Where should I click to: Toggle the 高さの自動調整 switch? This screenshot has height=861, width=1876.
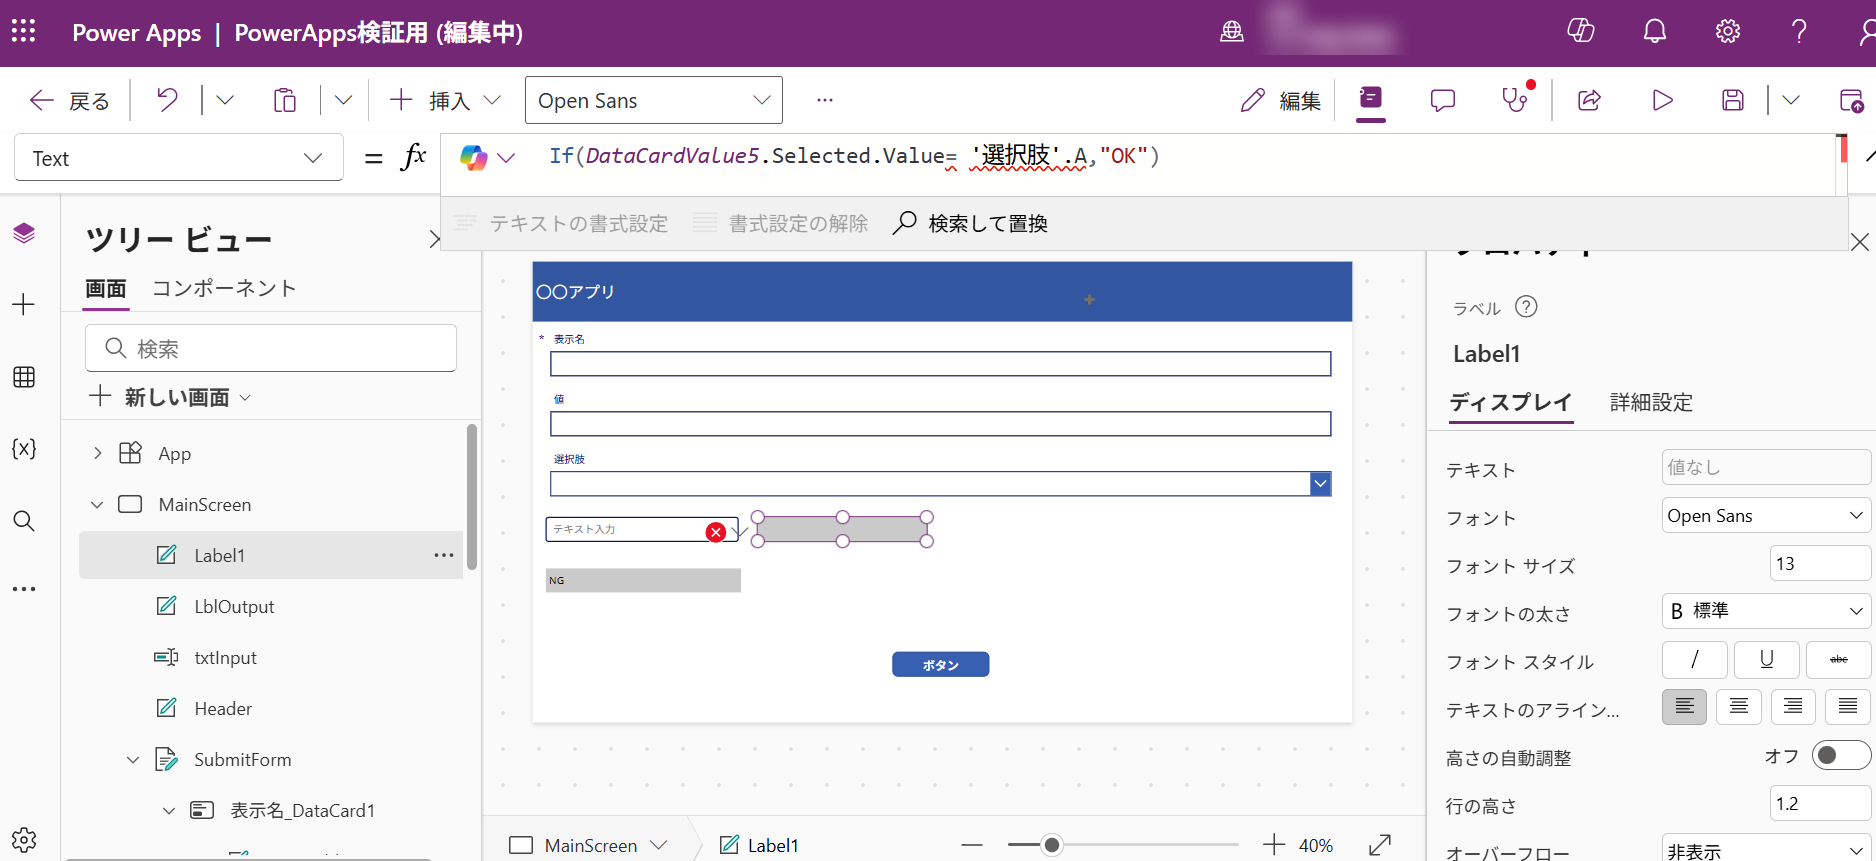tap(1840, 756)
